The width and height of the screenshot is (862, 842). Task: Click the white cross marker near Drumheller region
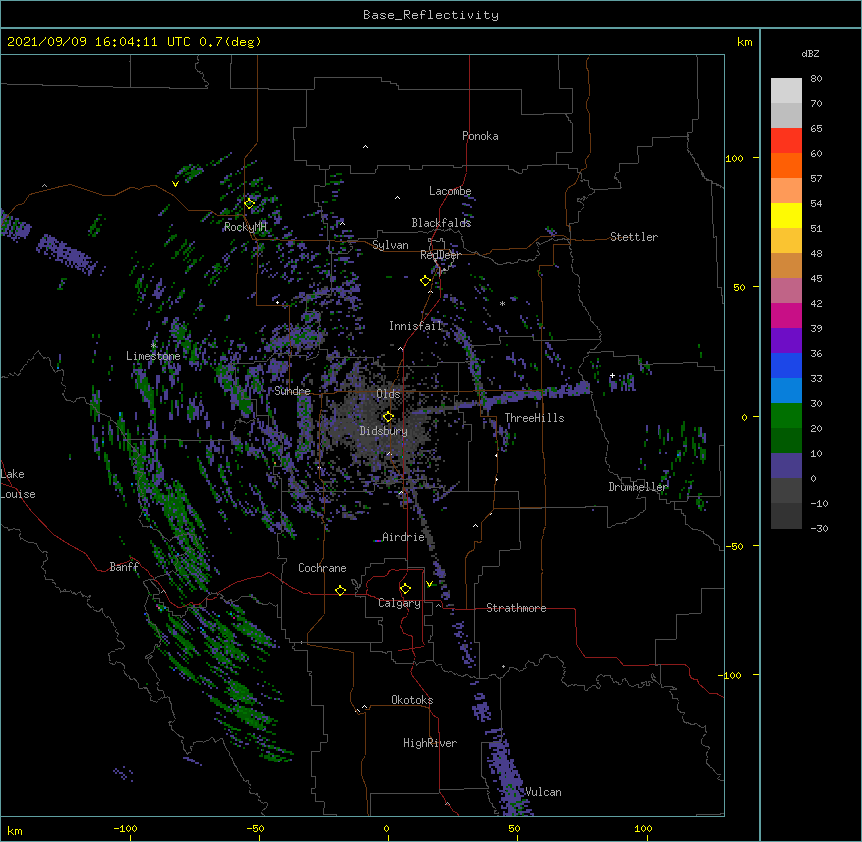tap(612, 375)
